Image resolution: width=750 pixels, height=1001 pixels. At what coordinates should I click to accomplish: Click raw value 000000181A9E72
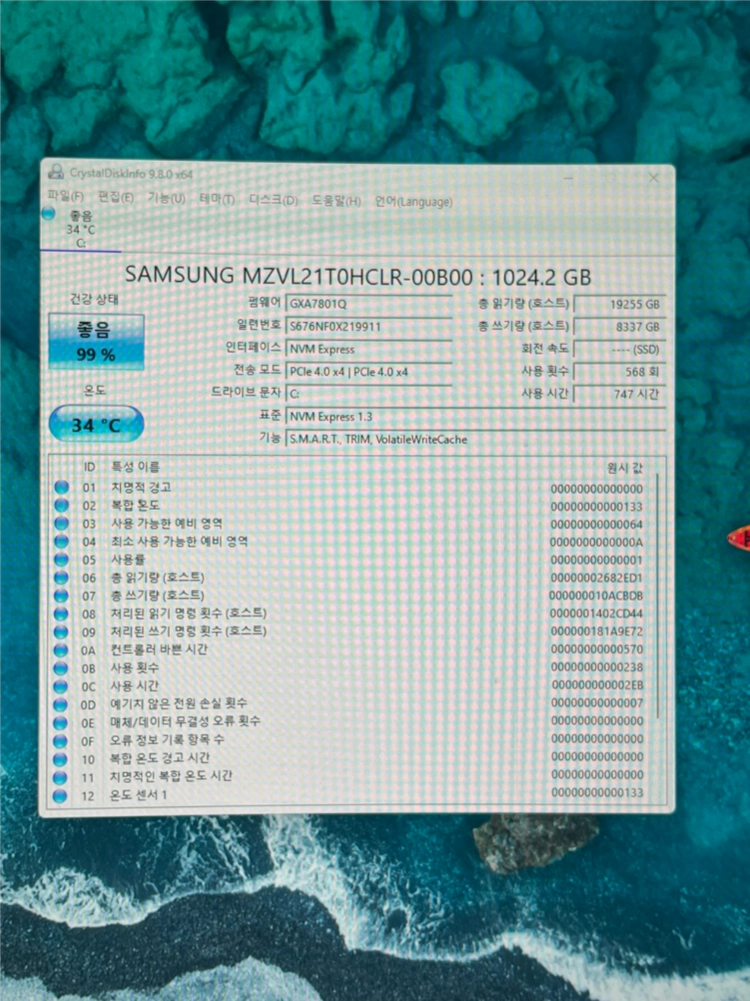[596, 632]
